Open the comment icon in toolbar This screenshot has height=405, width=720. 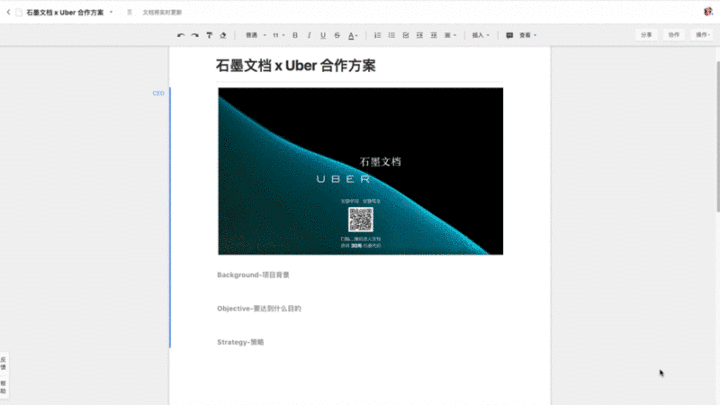[x=509, y=35]
